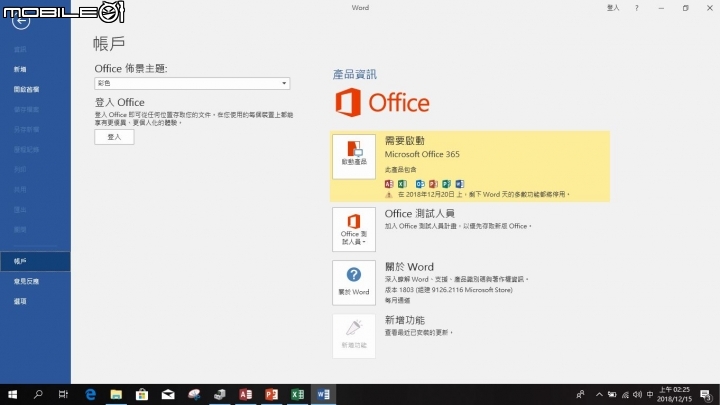Screen dimensions: 720x405
Task: Click the 中 input method indicator
Action: (650, 394)
